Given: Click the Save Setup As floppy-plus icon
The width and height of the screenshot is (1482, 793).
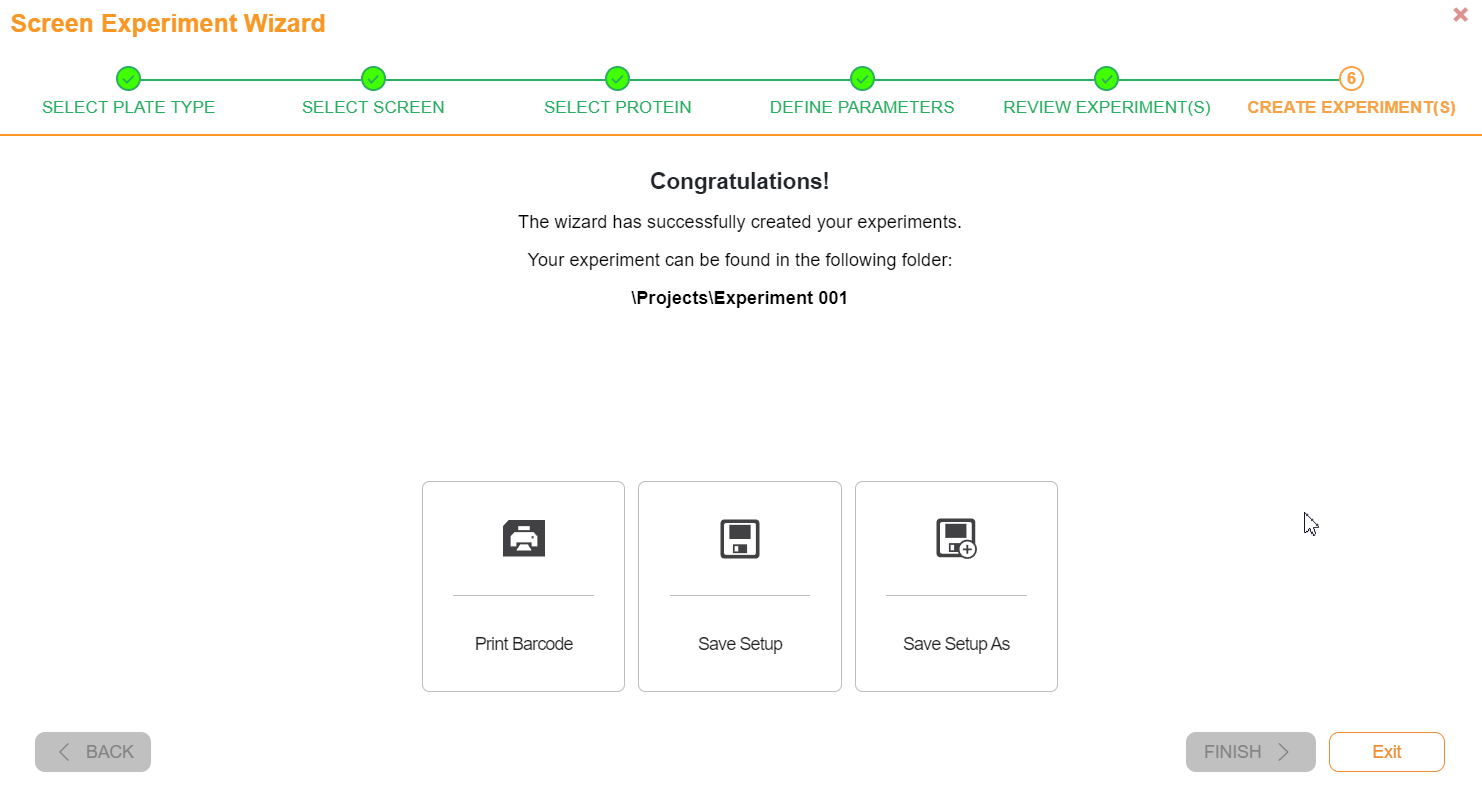Looking at the screenshot, I should [955, 538].
